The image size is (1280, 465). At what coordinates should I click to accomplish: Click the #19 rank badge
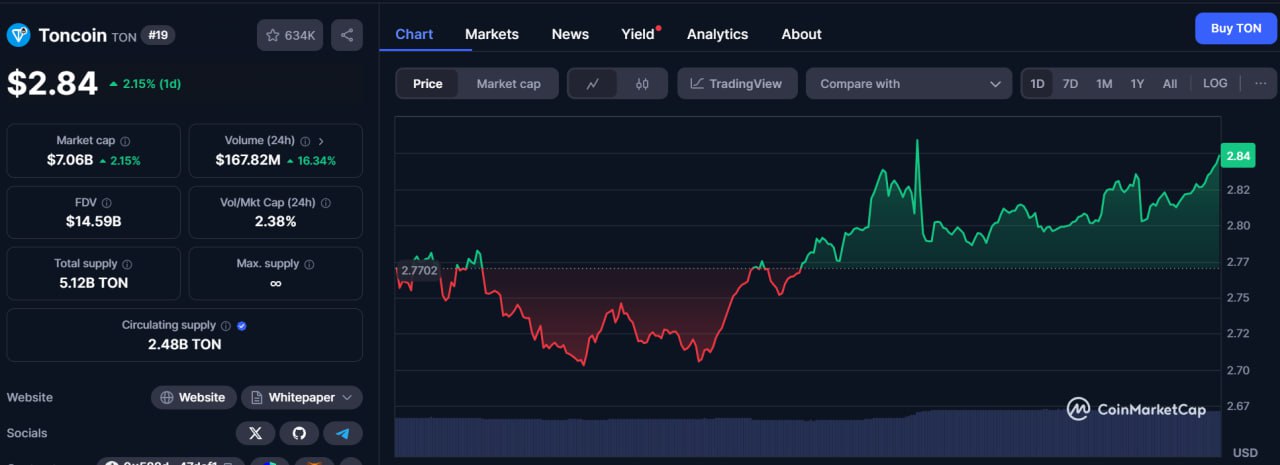158,35
